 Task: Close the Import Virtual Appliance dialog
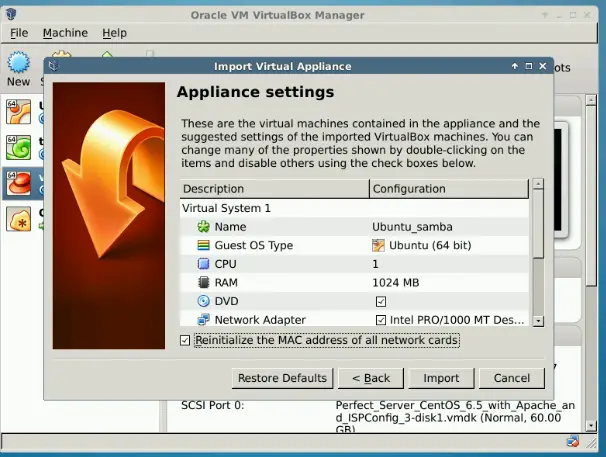click(x=543, y=66)
